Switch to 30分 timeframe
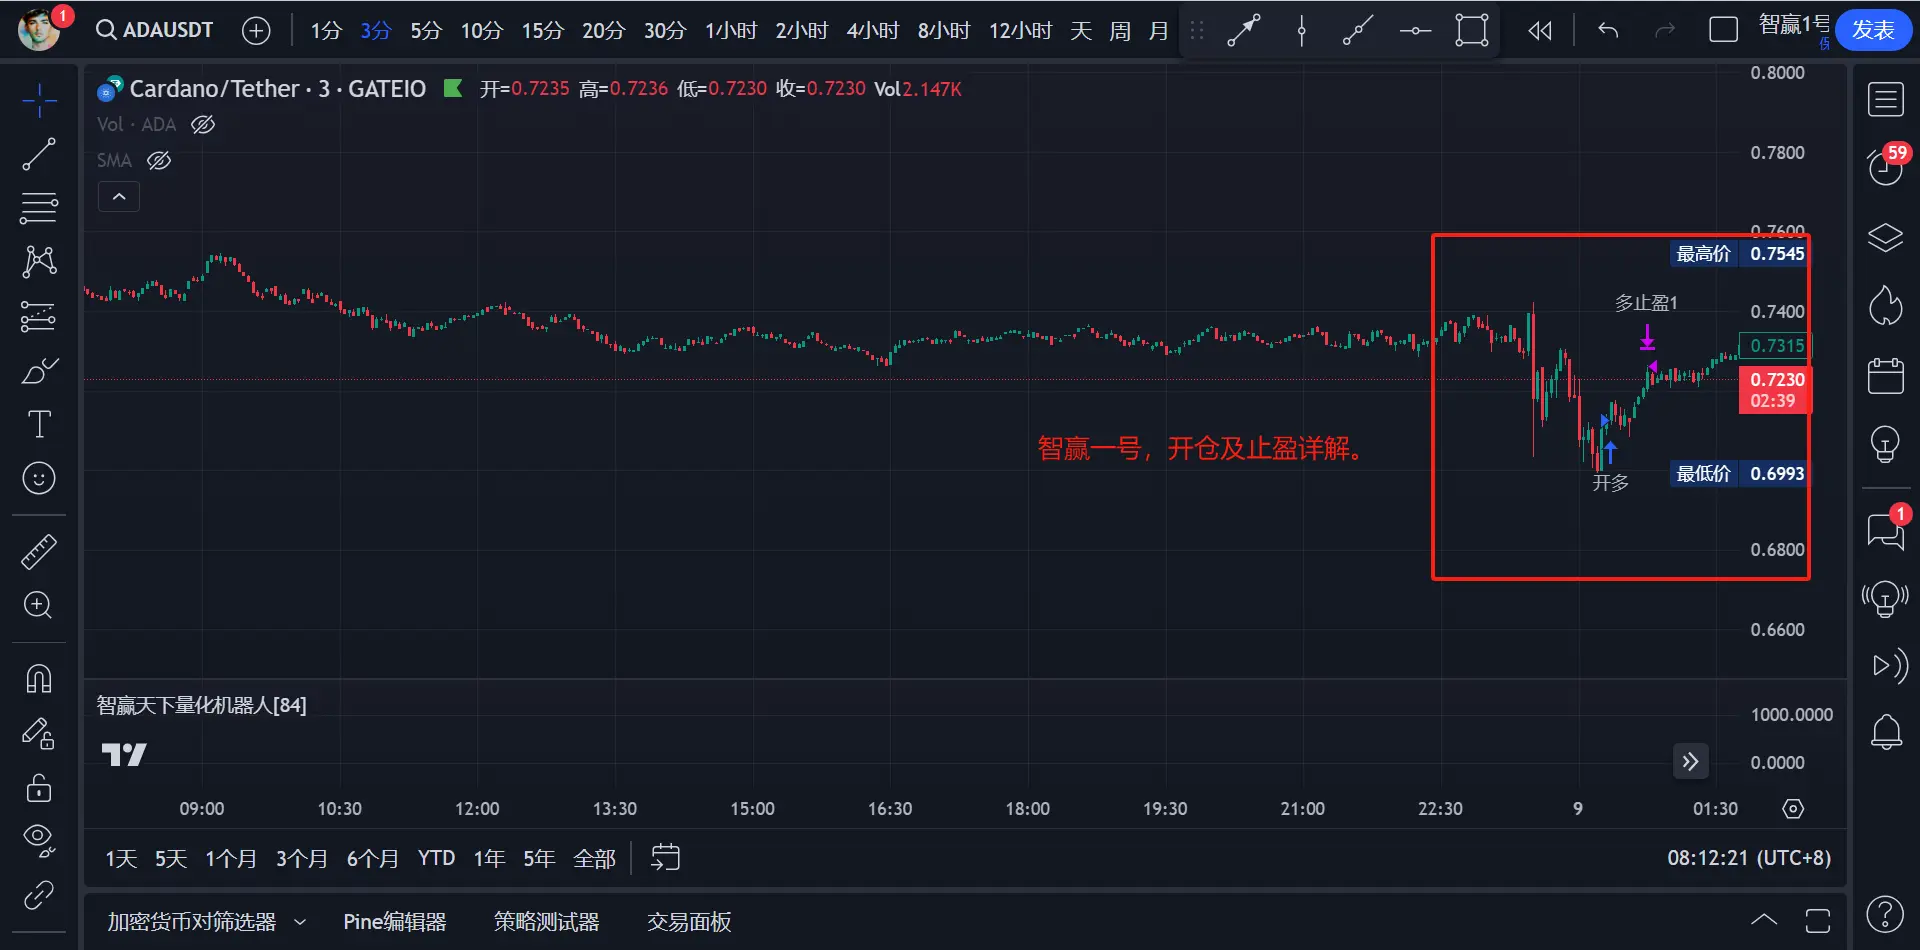The image size is (1920, 950). [x=665, y=30]
